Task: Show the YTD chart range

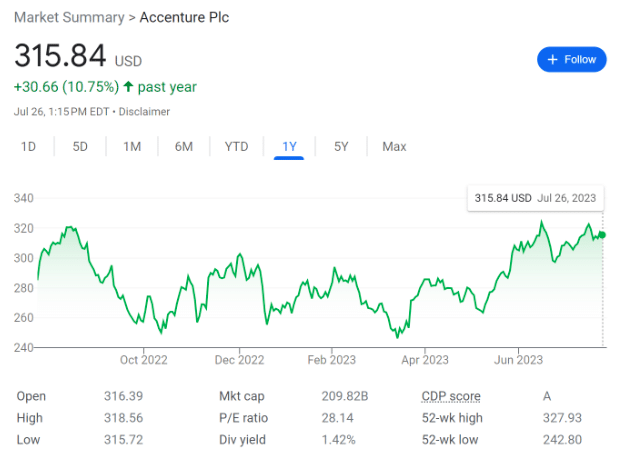Action: point(236,147)
